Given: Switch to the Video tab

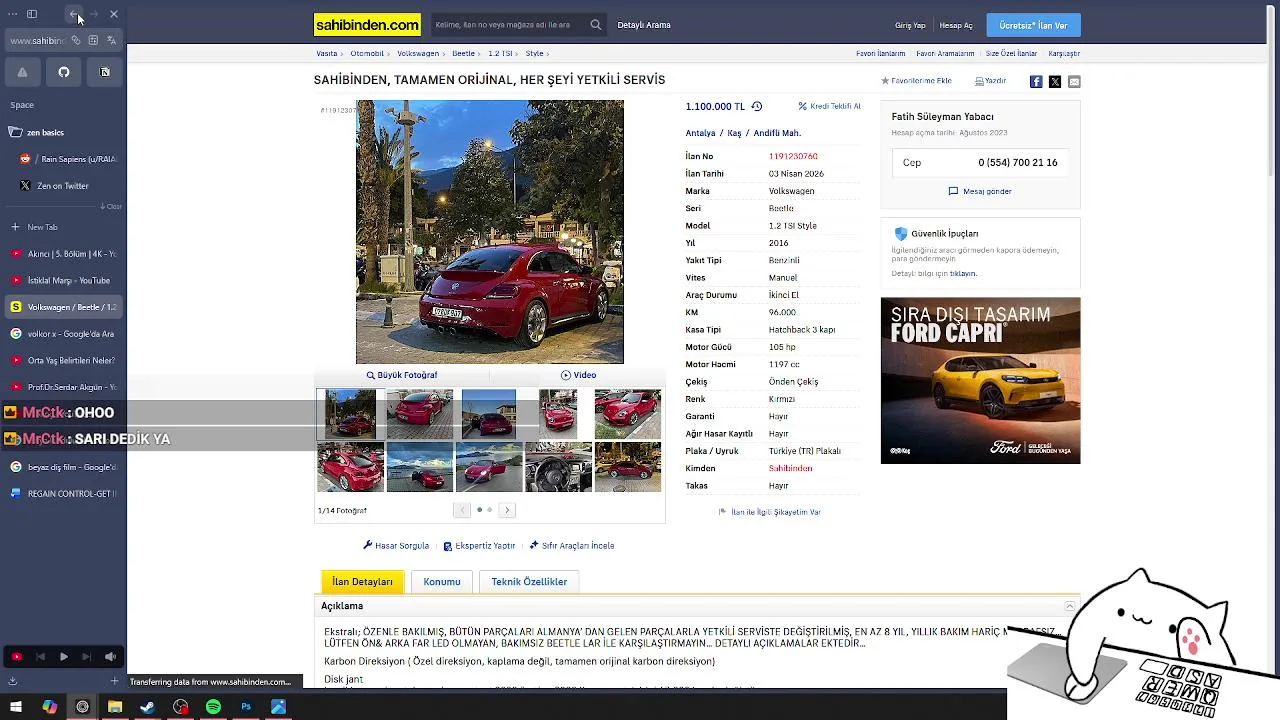Looking at the screenshot, I should pos(578,375).
